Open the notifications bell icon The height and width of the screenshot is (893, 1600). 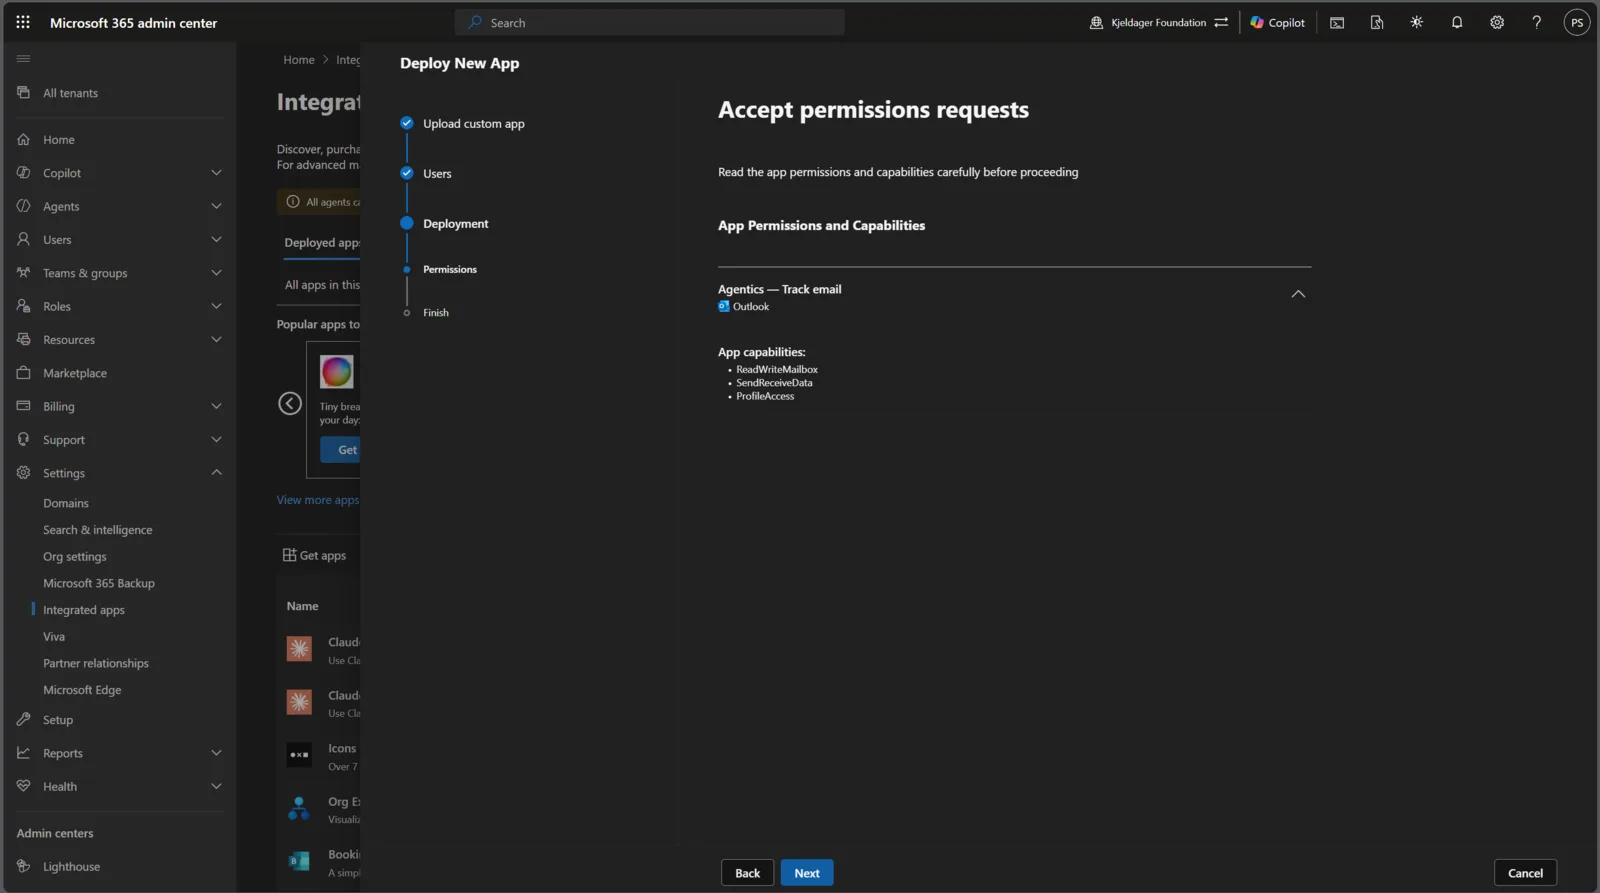coord(1457,22)
